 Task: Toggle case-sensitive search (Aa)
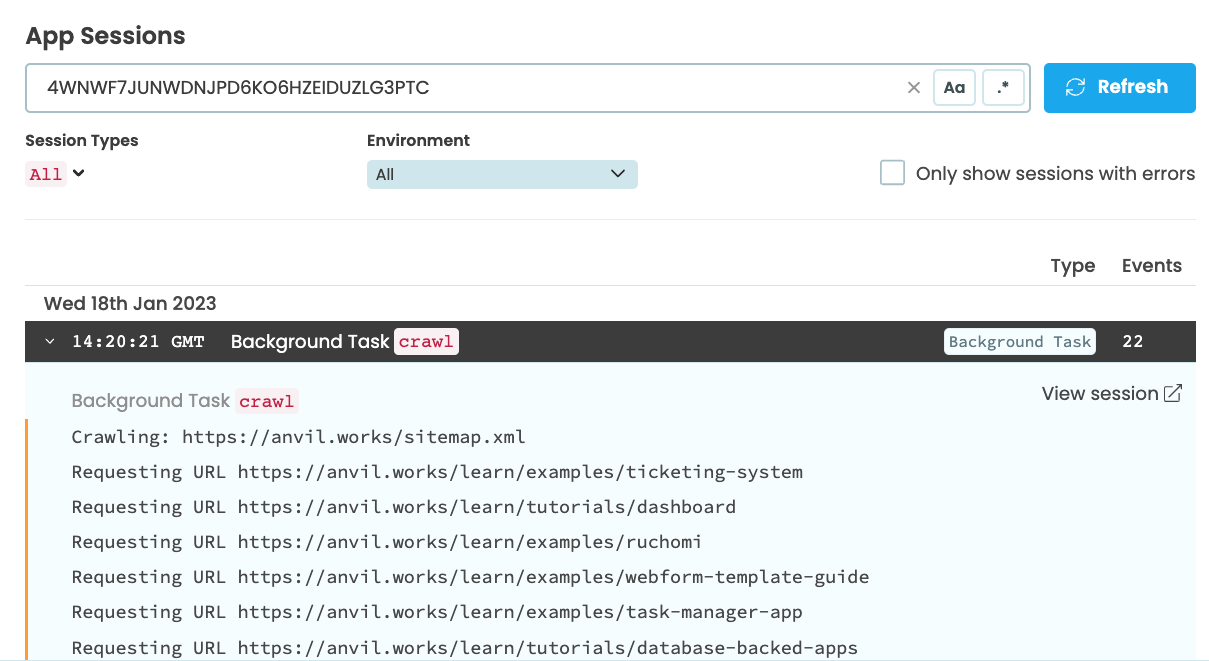pyautogui.click(x=954, y=88)
